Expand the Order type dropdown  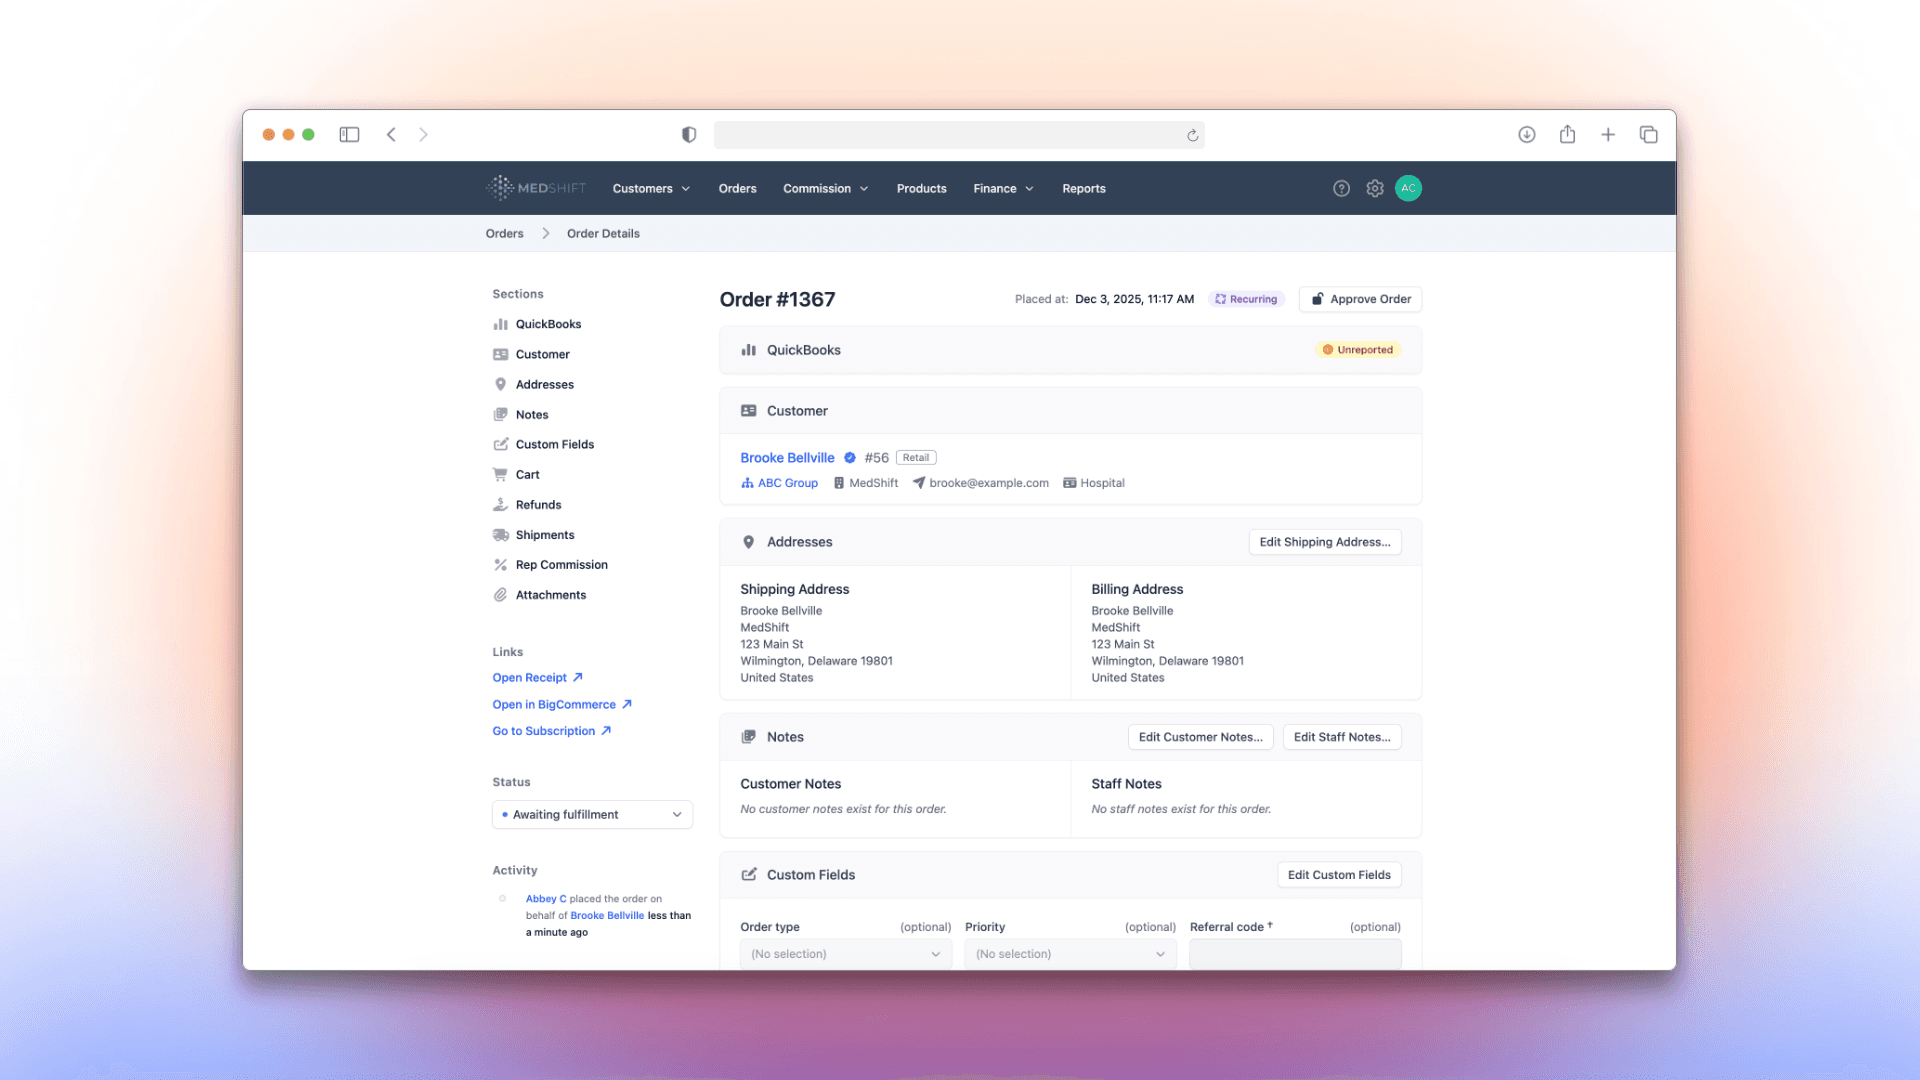pyautogui.click(x=845, y=953)
